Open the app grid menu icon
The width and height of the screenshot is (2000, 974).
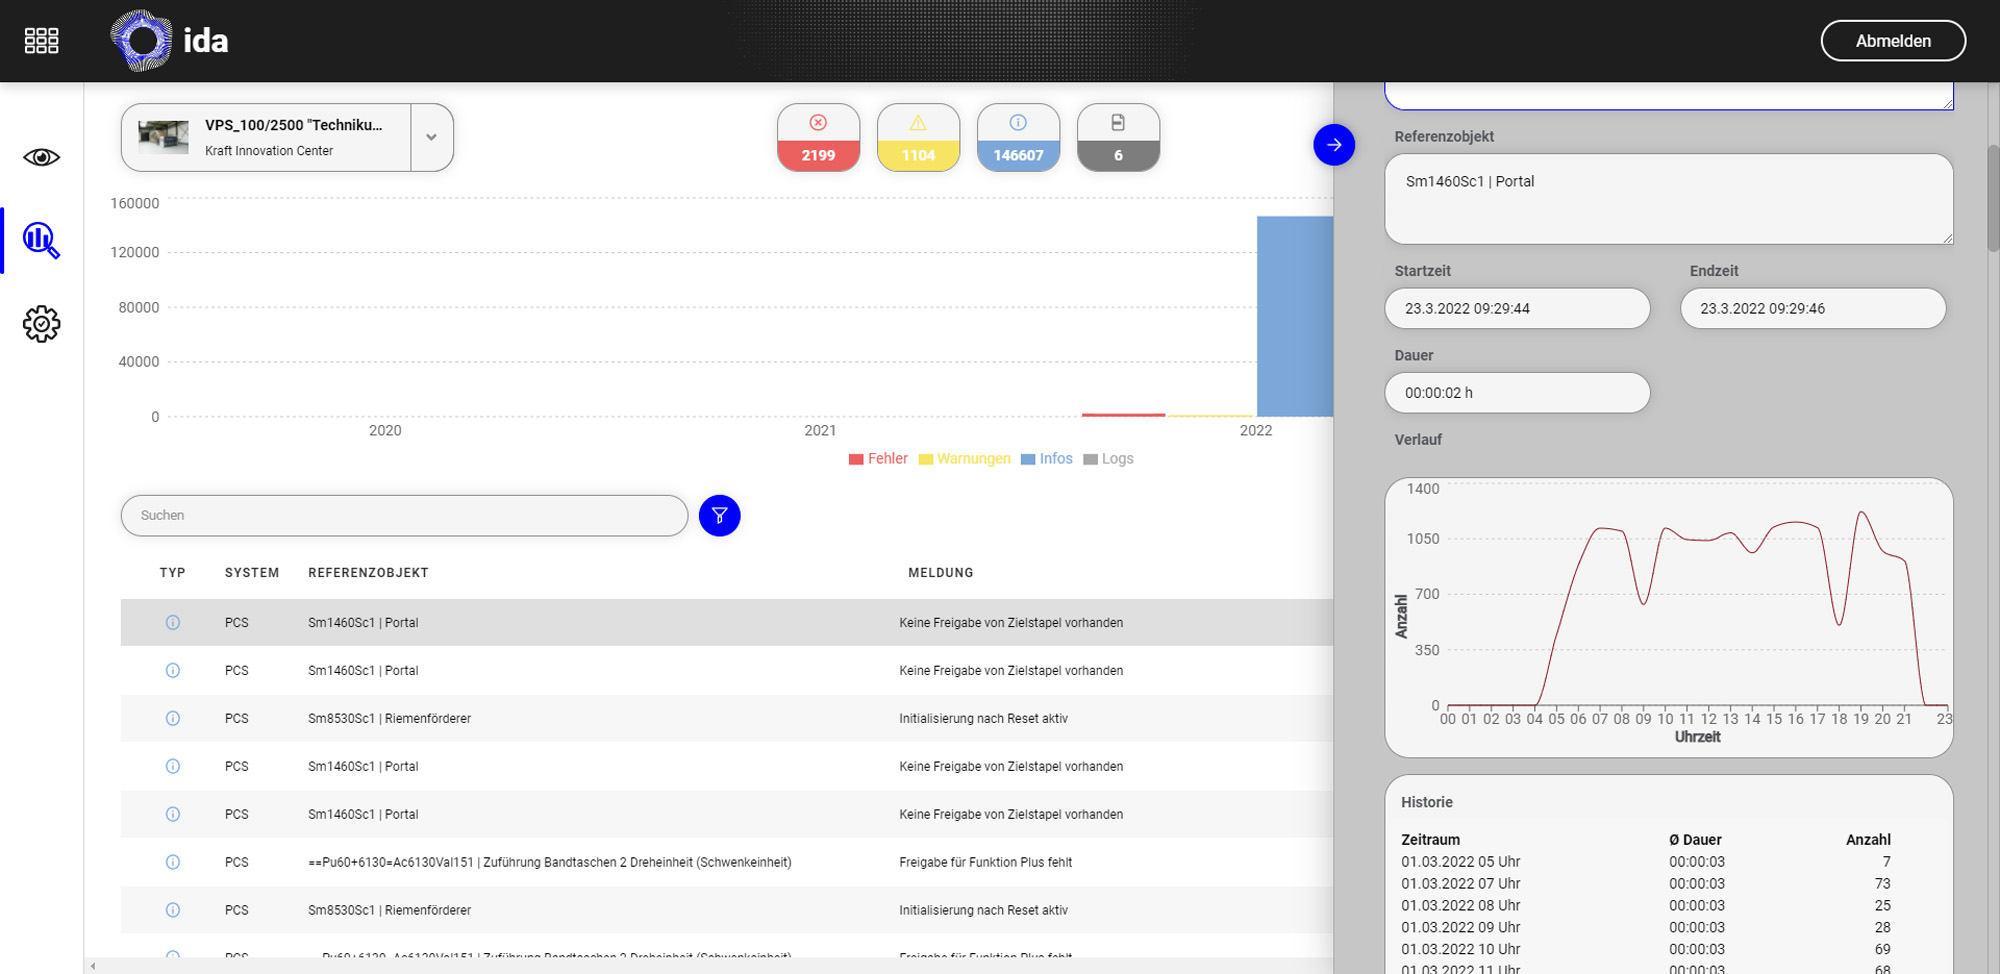[41, 40]
